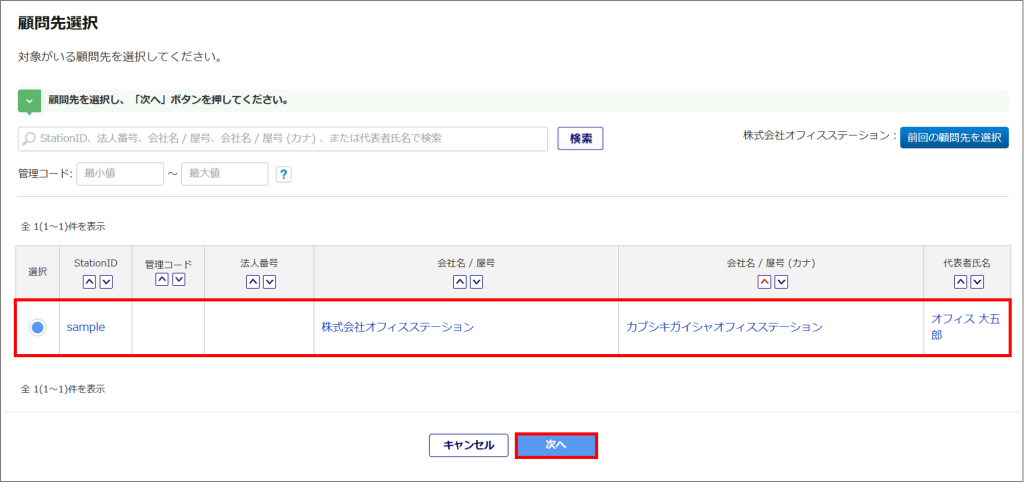Click the 管理コード 最小値 input field

coord(119,174)
